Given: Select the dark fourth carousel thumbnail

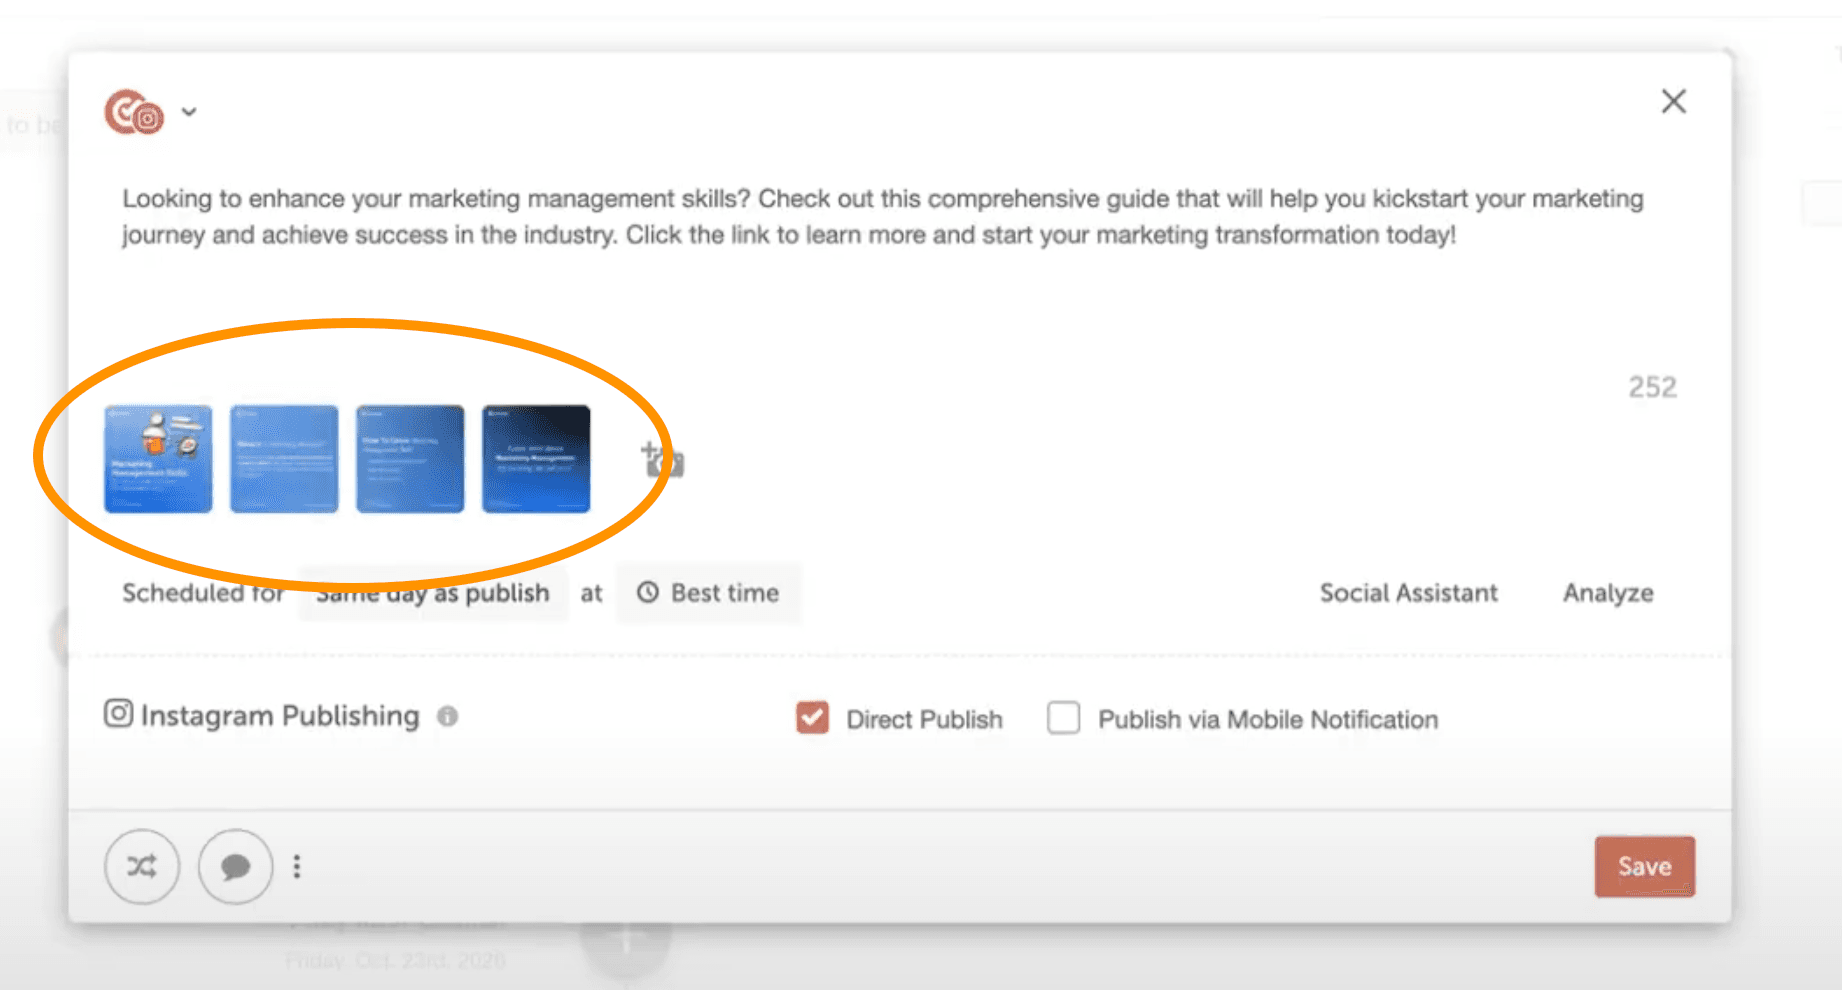Looking at the screenshot, I should click(x=536, y=460).
